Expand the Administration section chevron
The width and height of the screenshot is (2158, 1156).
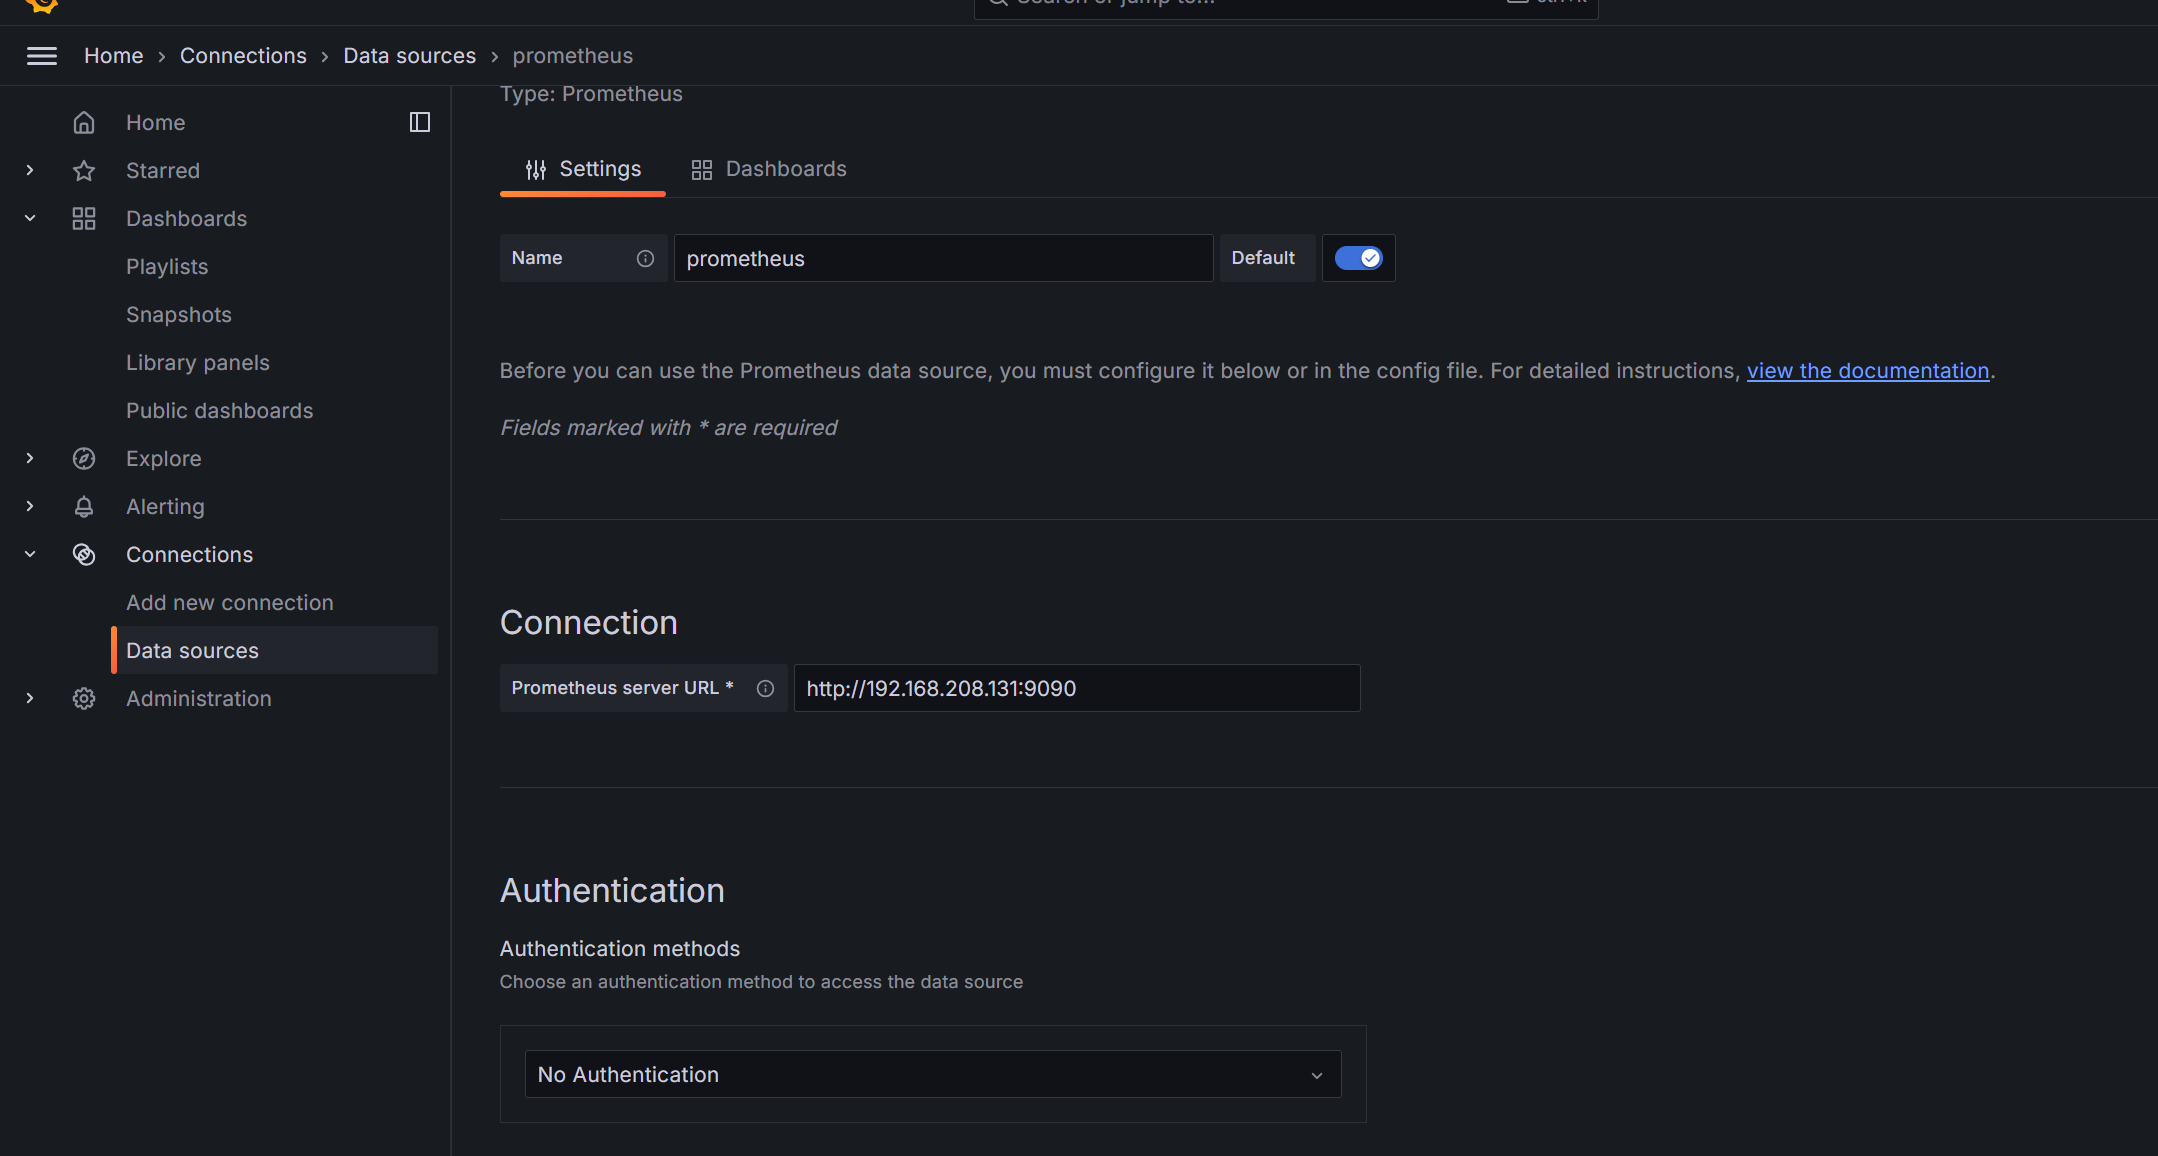pos(30,699)
